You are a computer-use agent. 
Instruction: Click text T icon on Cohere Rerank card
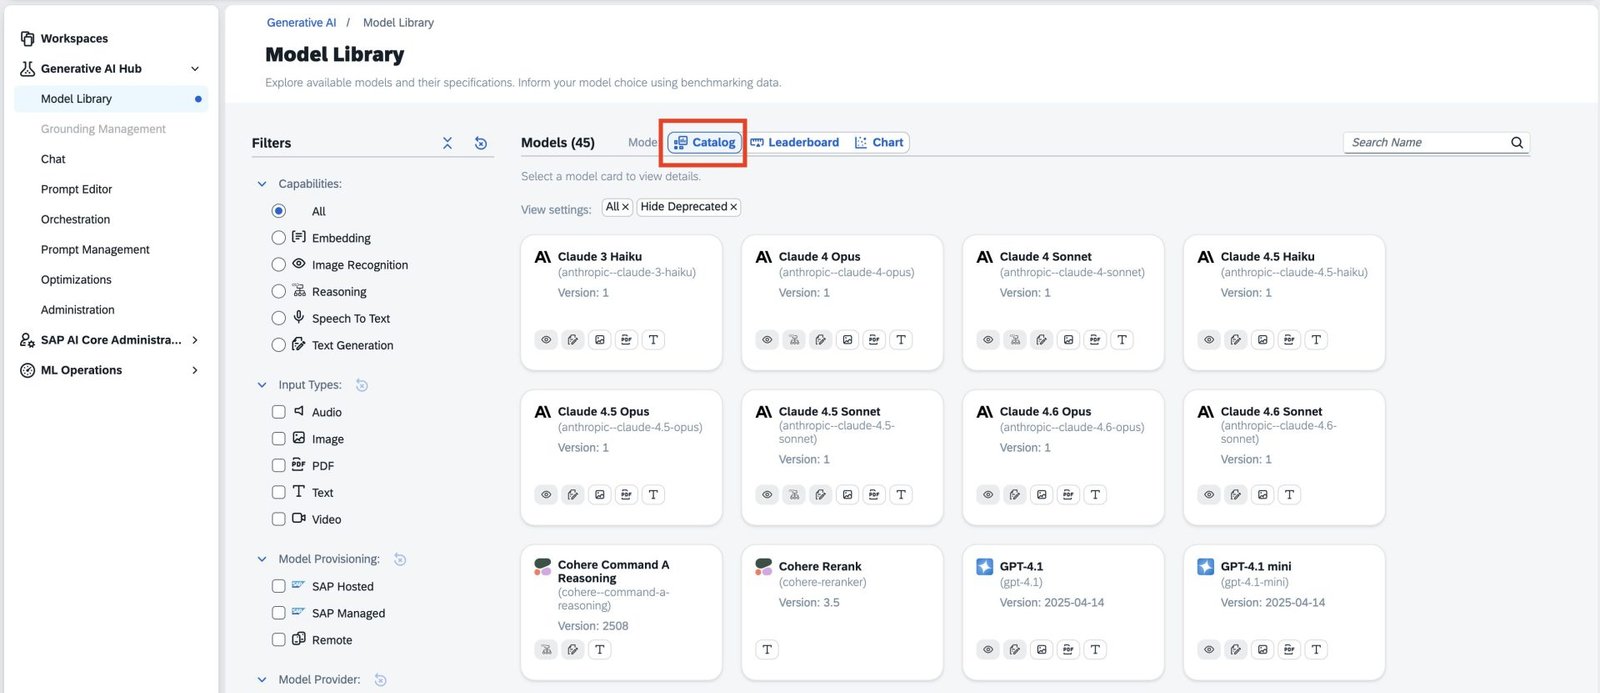pyautogui.click(x=767, y=650)
